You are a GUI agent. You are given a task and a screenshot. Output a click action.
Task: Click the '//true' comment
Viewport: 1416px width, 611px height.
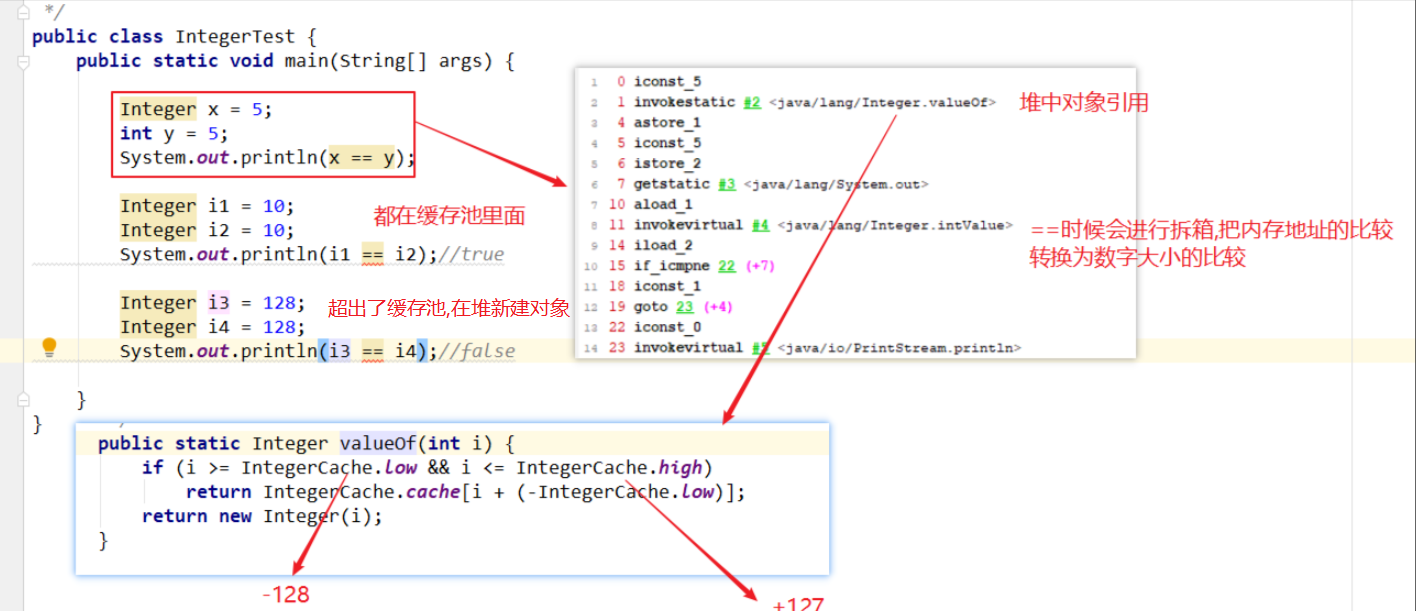471,254
